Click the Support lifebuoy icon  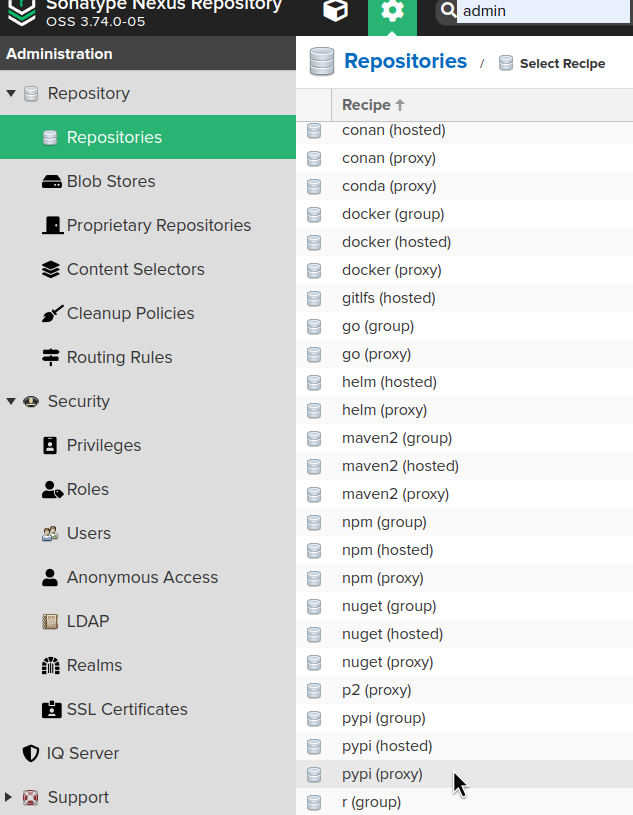[31, 797]
